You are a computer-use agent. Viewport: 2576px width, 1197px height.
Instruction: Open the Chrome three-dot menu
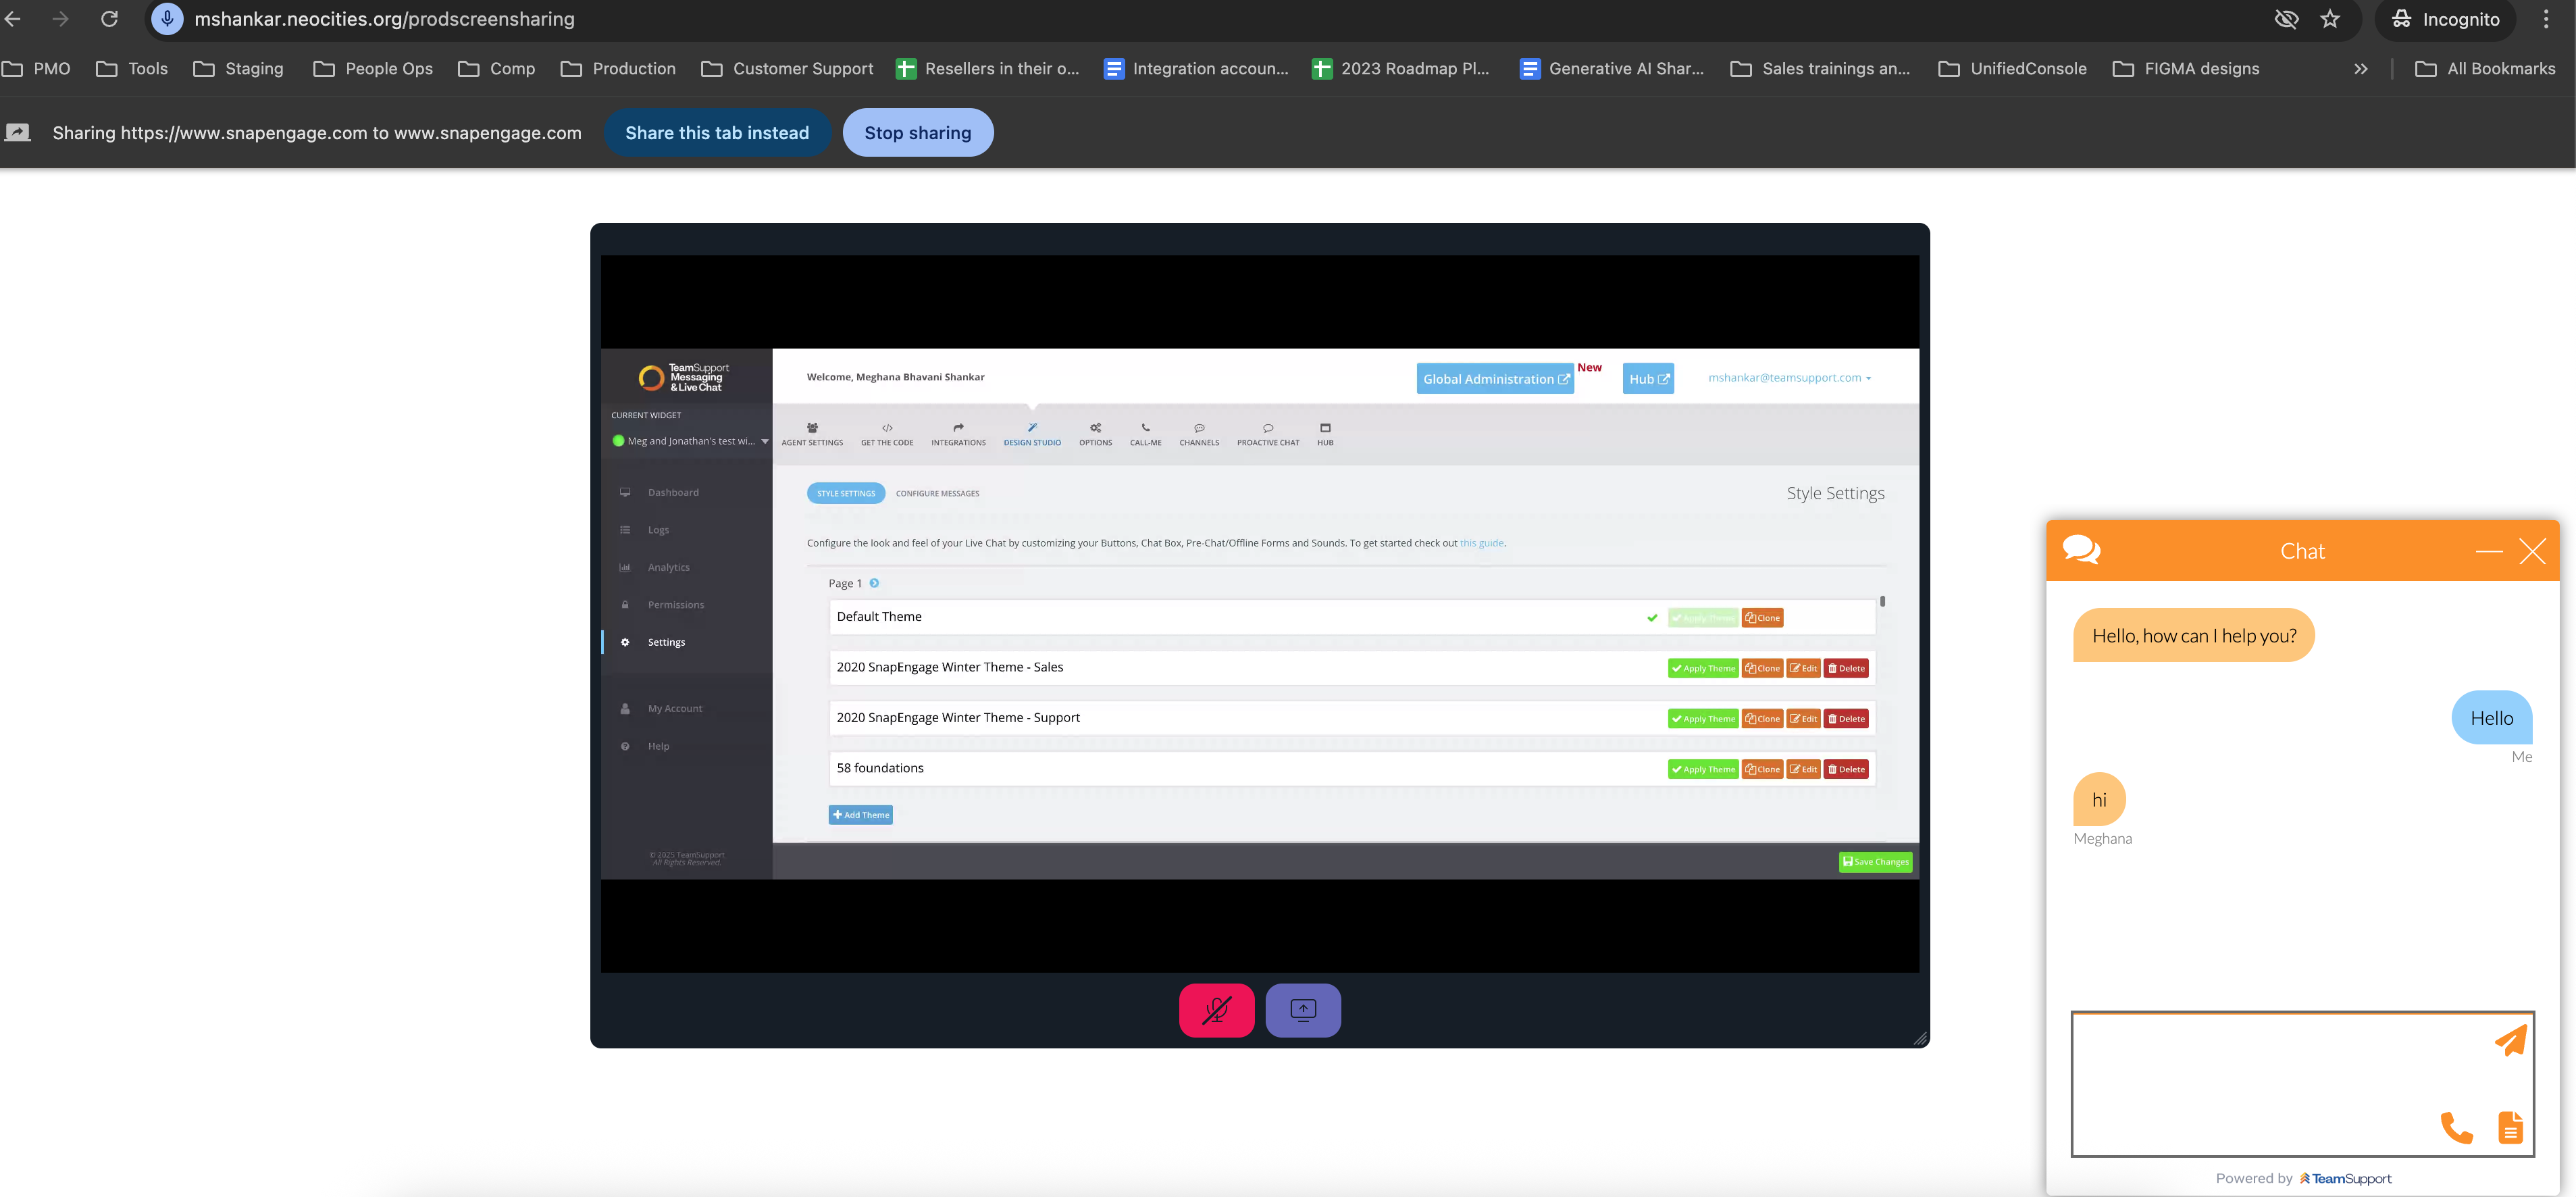(2546, 19)
